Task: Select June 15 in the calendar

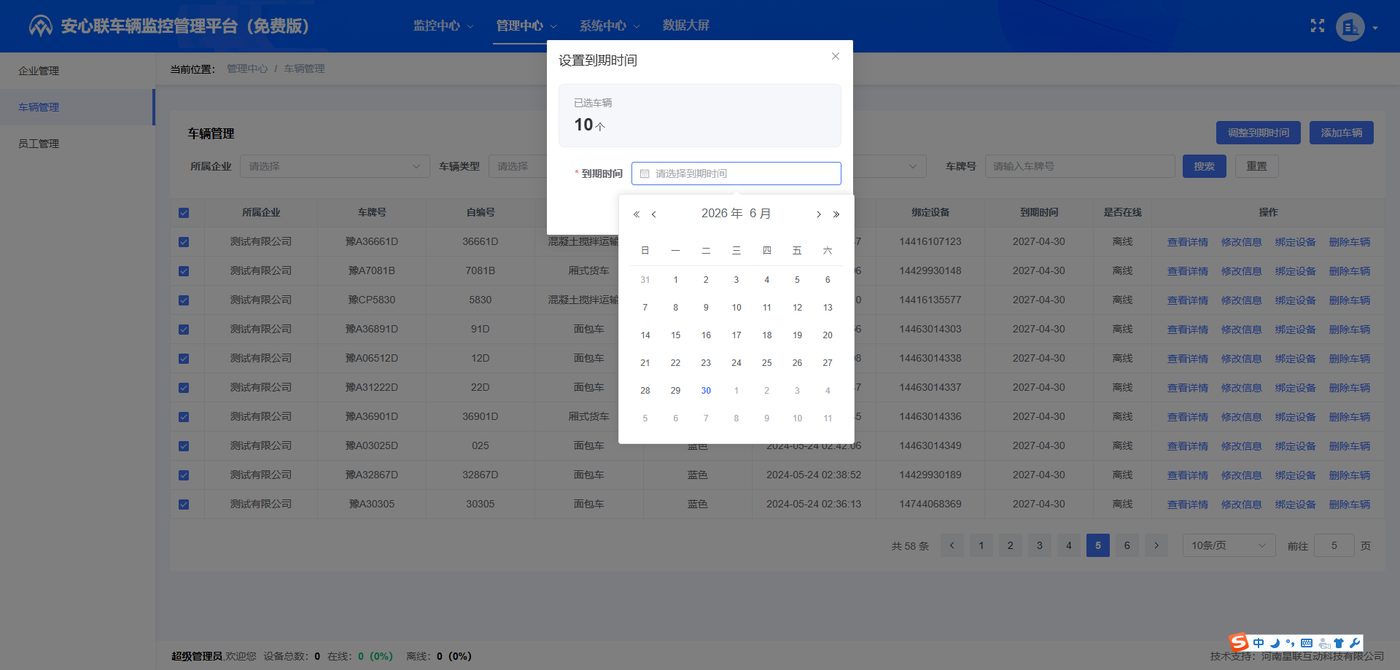Action: 675,336
